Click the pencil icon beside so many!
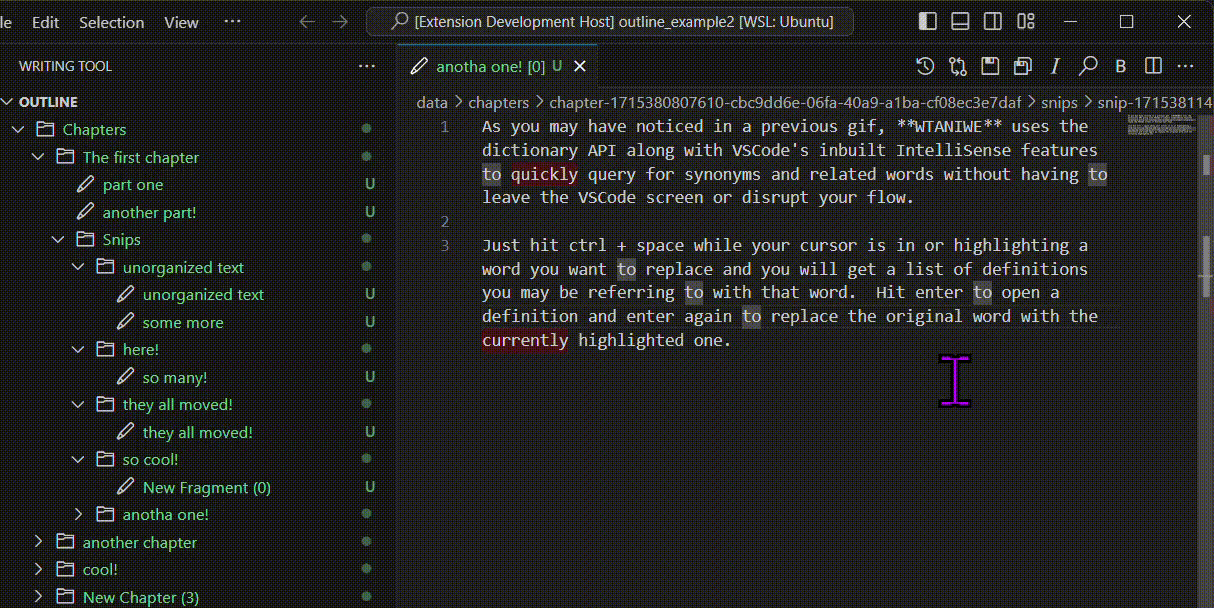 pyautogui.click(x=125, y=377)
